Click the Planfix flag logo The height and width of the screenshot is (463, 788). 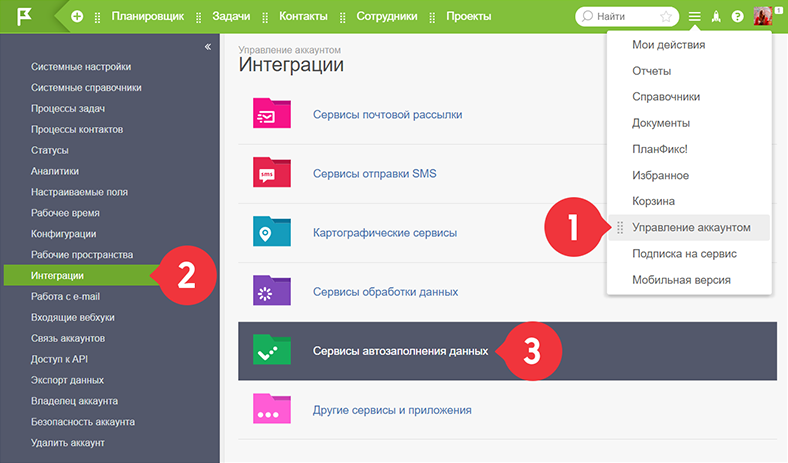24,16
